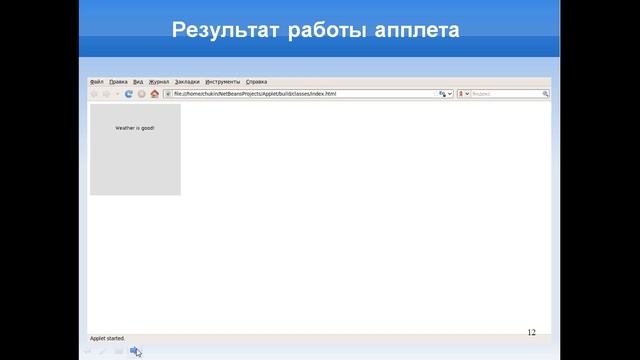
Task: Open the Правка menu
Action: (x=118, y=82)
